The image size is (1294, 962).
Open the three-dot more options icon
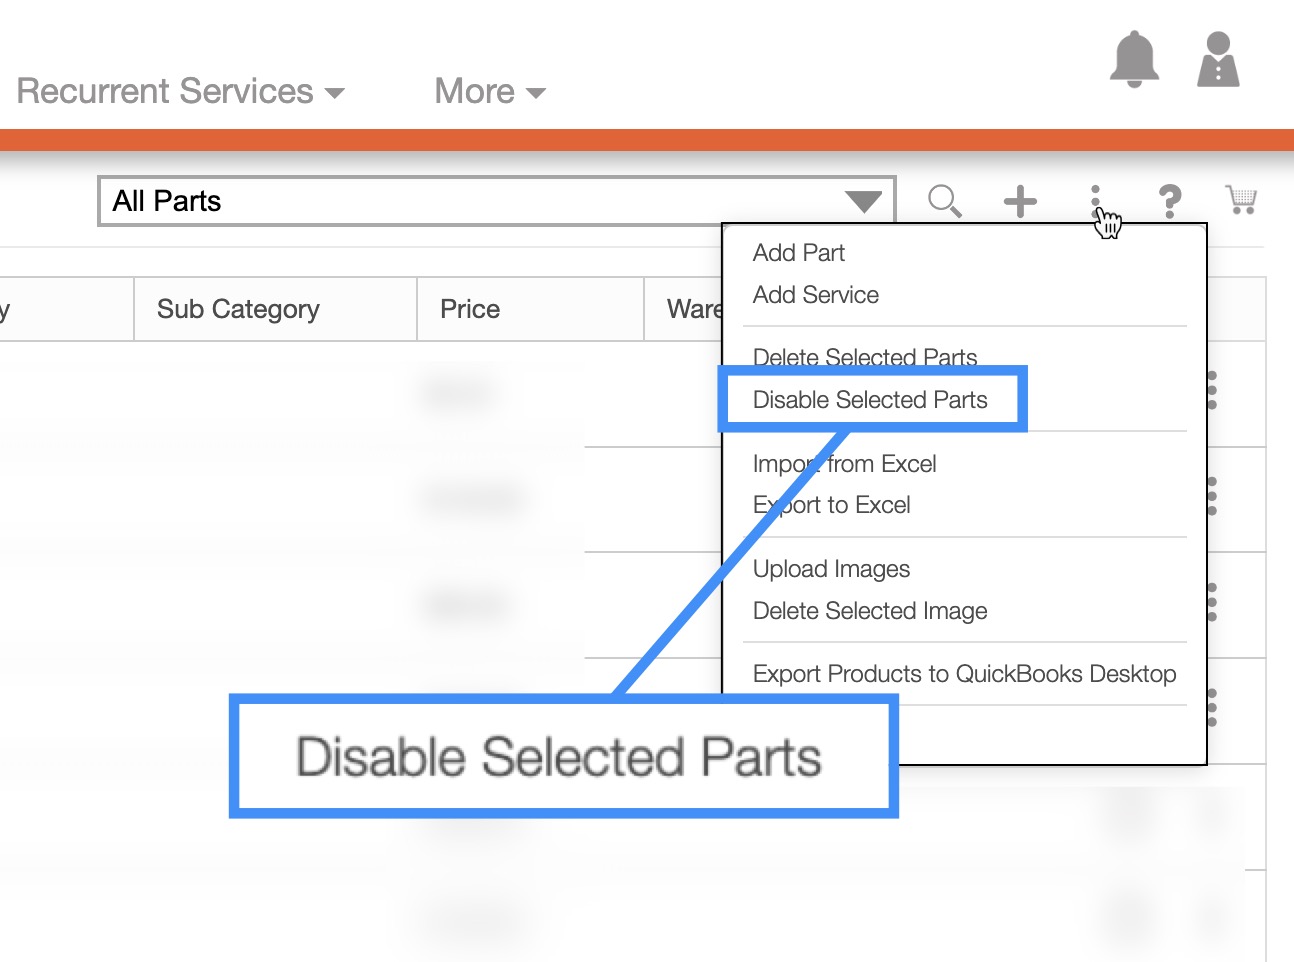click(1096, 197)
